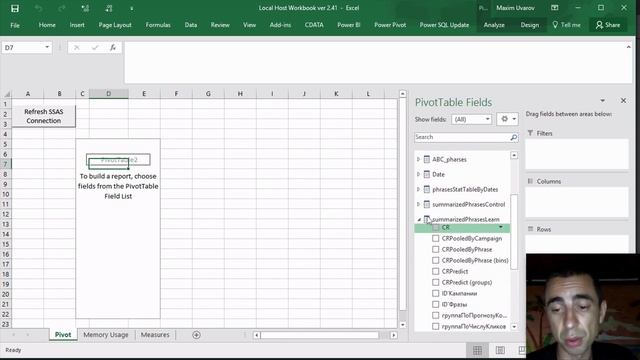Image resolution: width=640 pixels, height=360 pixels.
Task: Switch to the Memory Usage sheet
Action: 106,335
